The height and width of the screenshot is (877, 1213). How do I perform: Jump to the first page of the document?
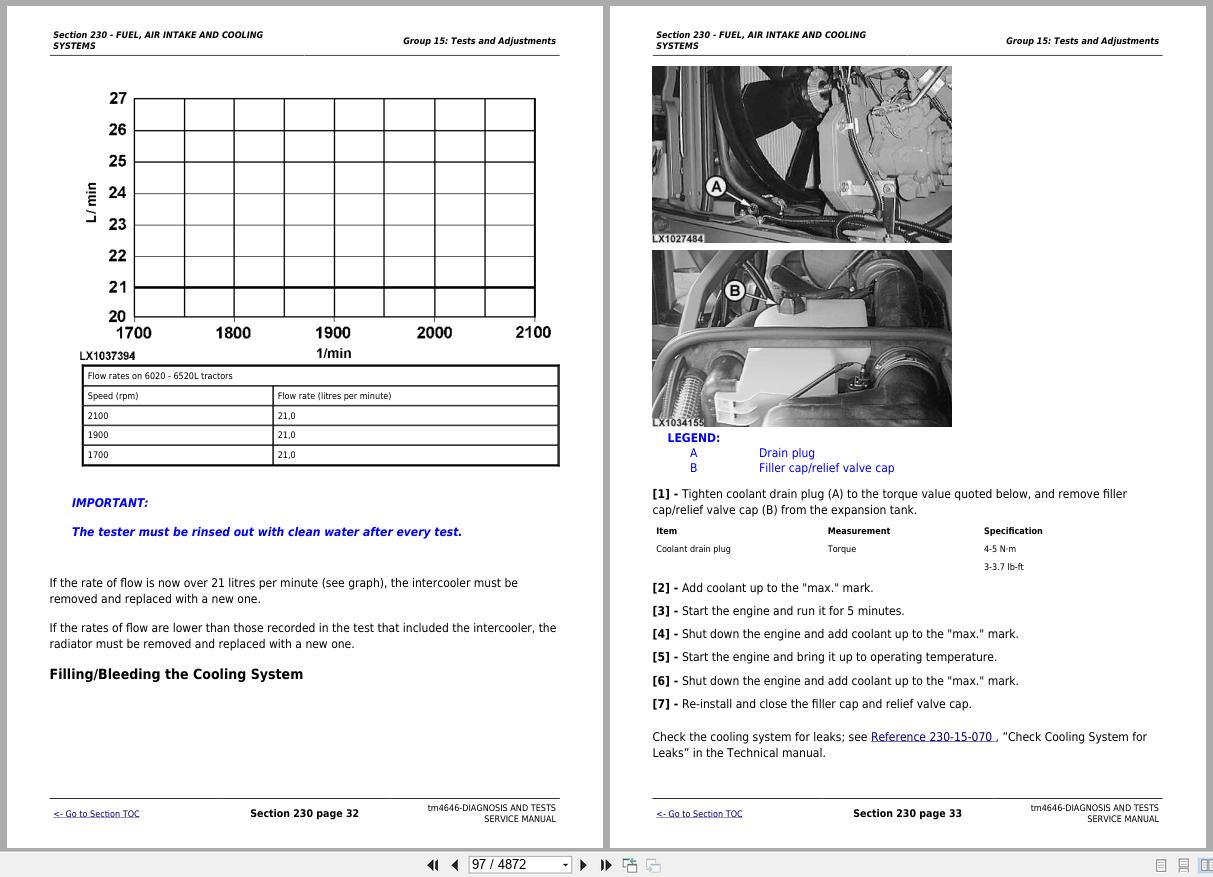click(x=432, y=864)
